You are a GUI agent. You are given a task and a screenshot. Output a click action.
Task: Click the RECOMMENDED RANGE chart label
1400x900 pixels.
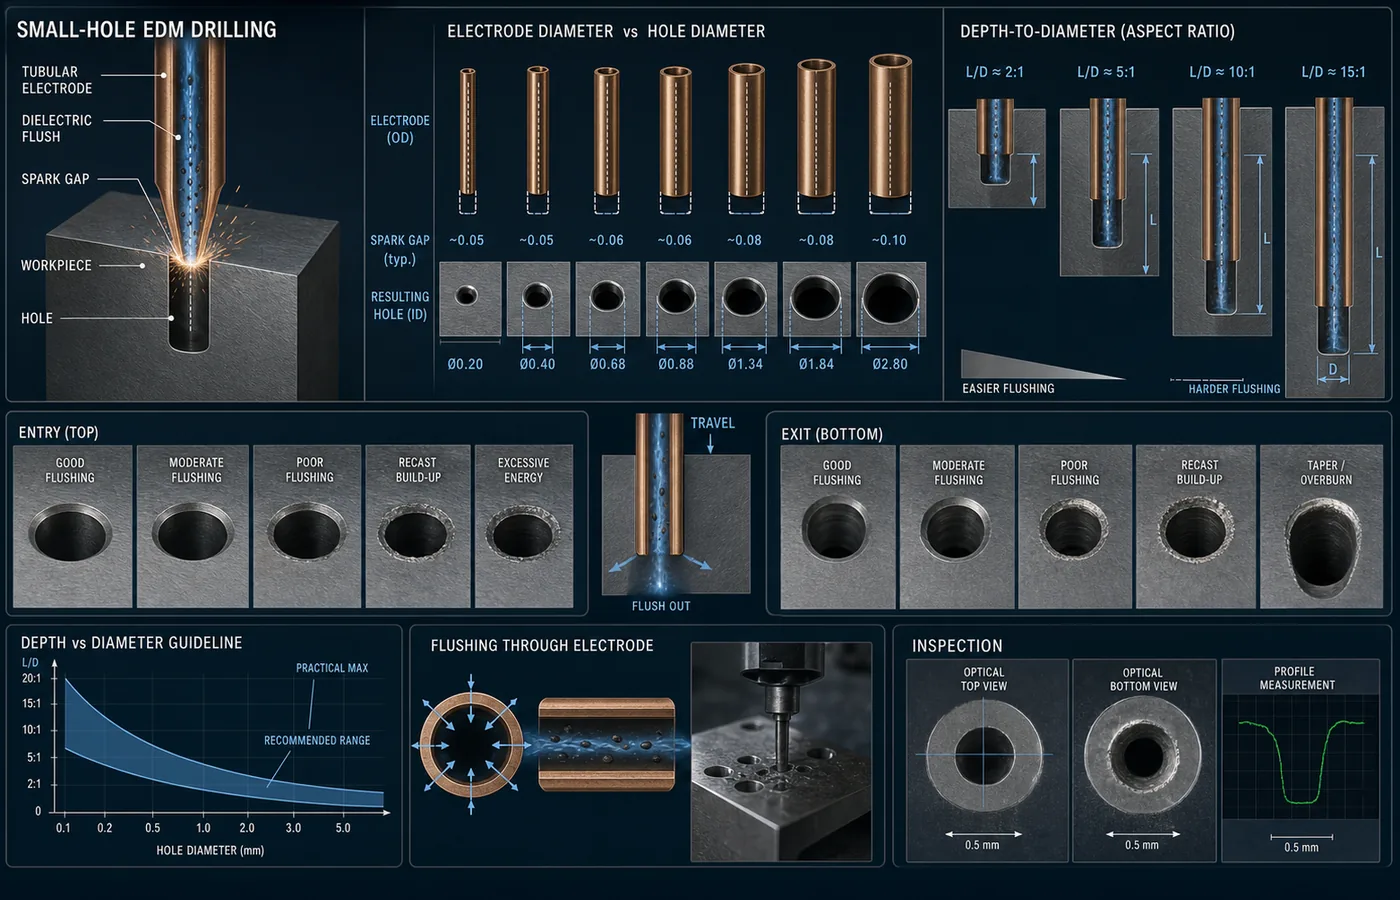(317, 741)
